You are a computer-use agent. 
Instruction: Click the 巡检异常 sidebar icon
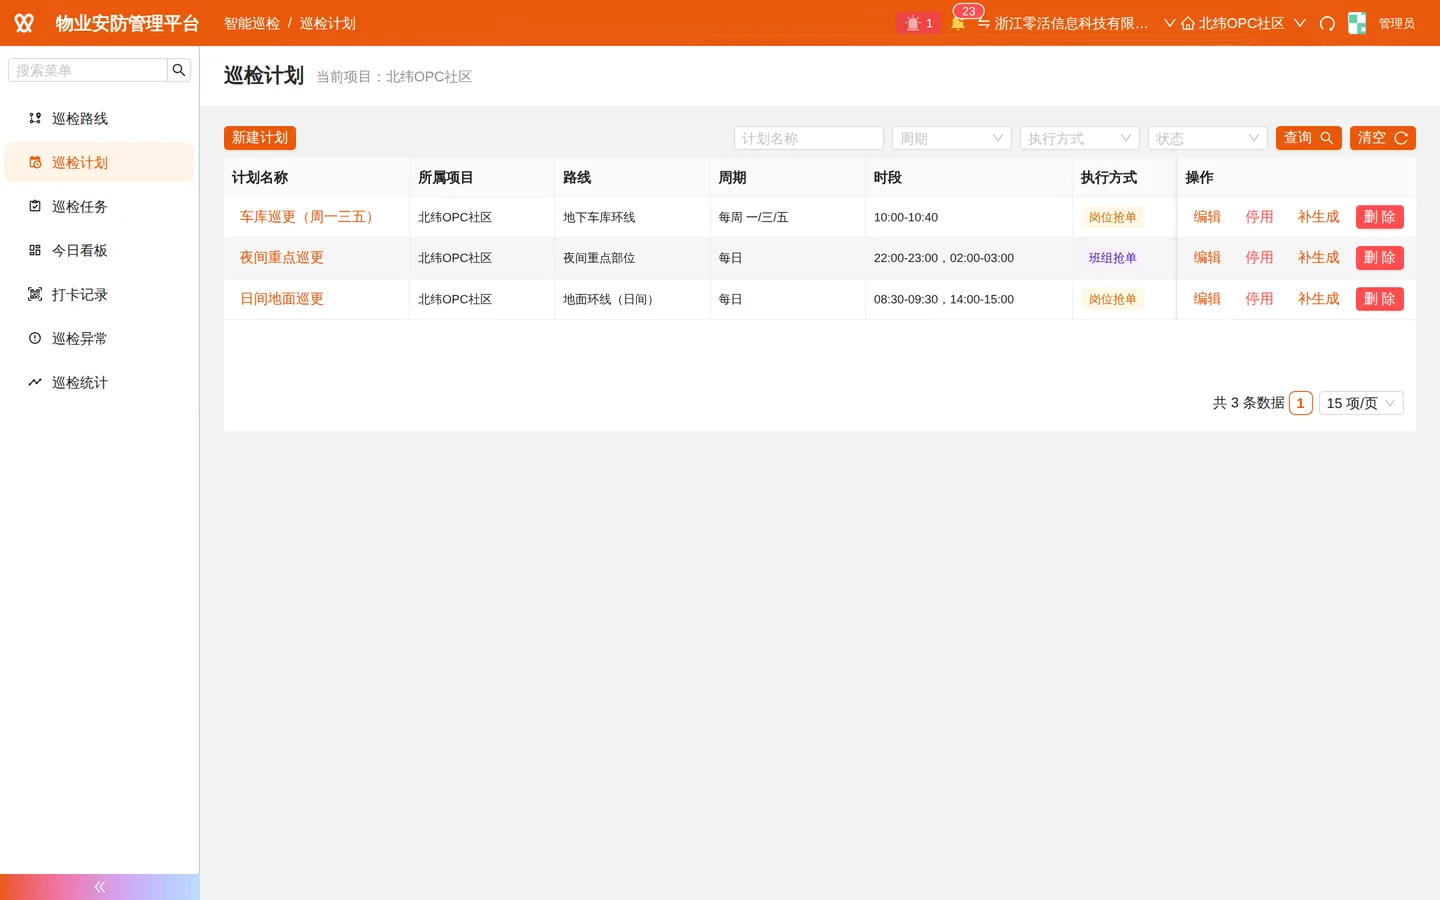pos(35,338)
